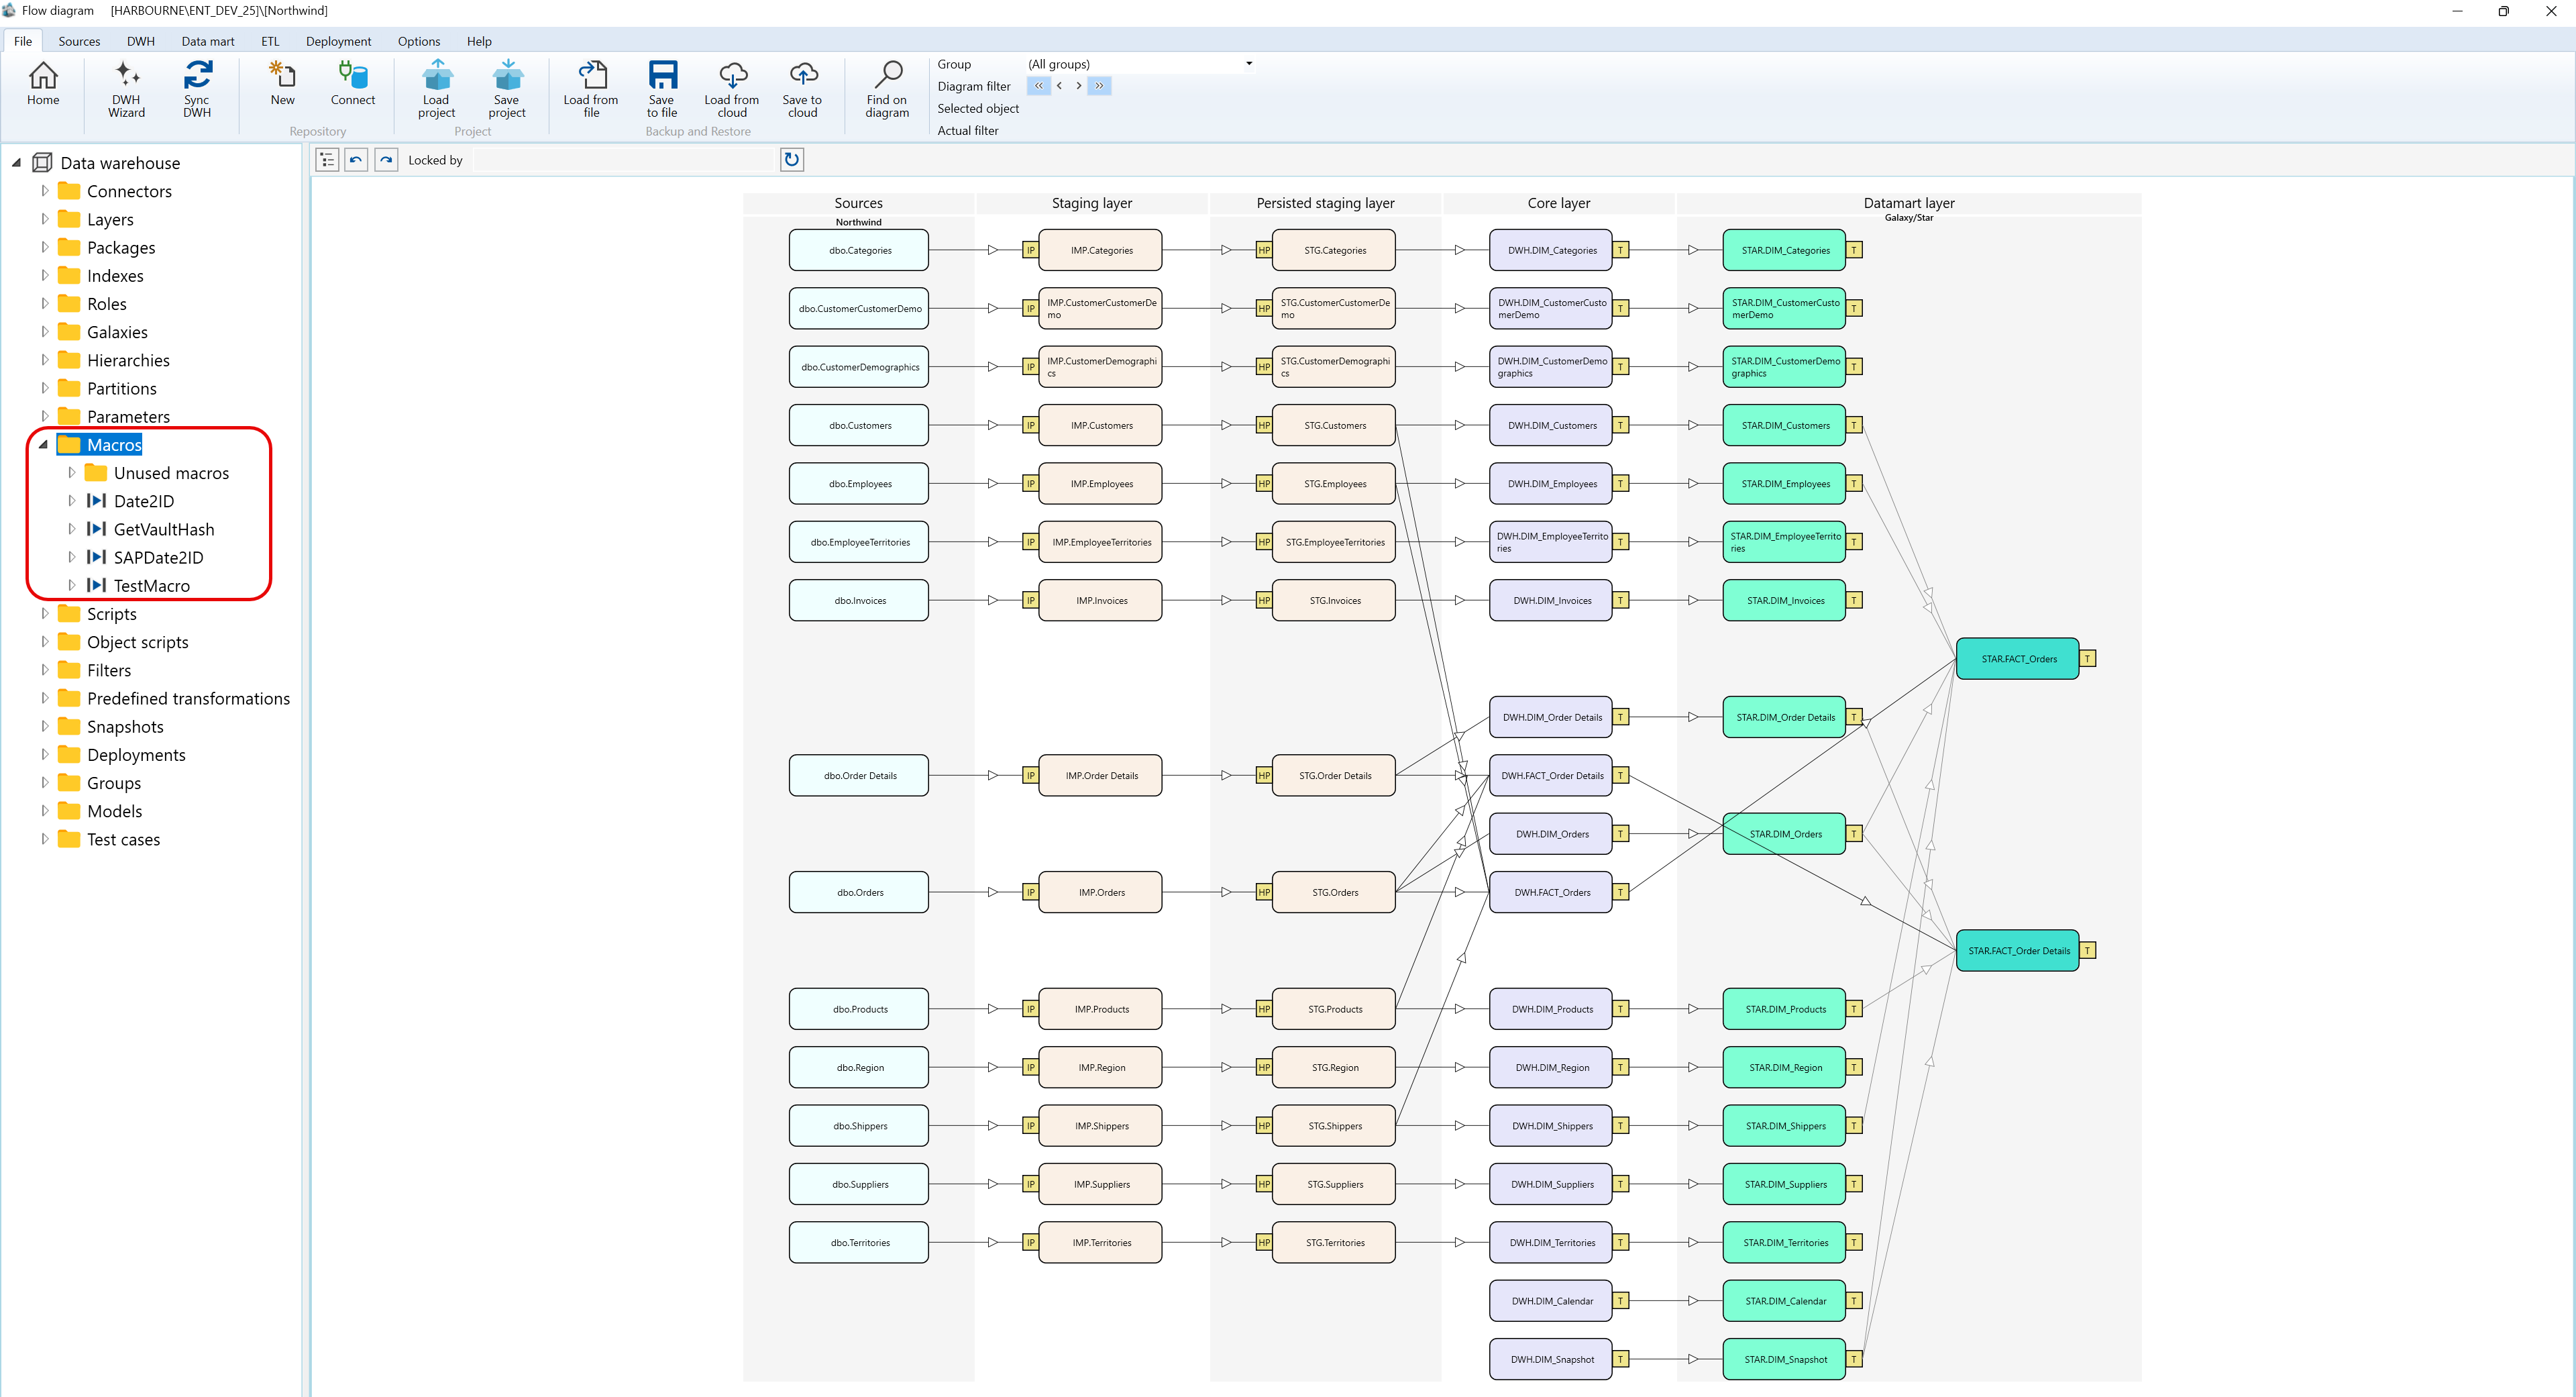Click the Locked by field
This screenshot has width=2576, height=1397.
click(625, 160)
